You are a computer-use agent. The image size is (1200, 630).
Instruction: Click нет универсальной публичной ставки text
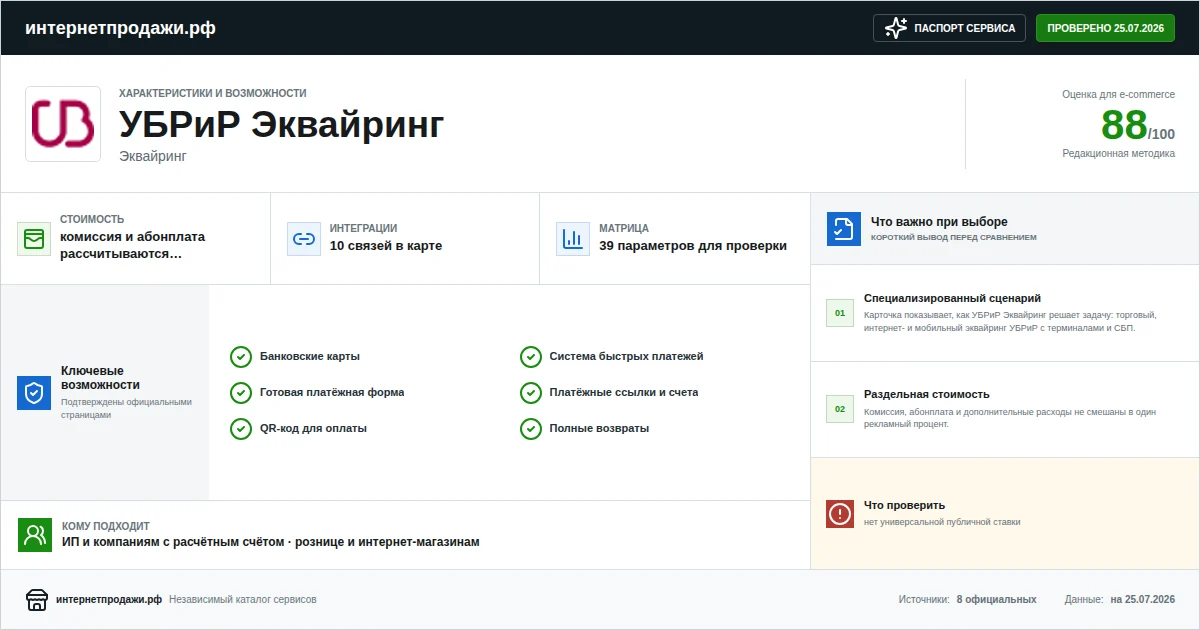942,522
